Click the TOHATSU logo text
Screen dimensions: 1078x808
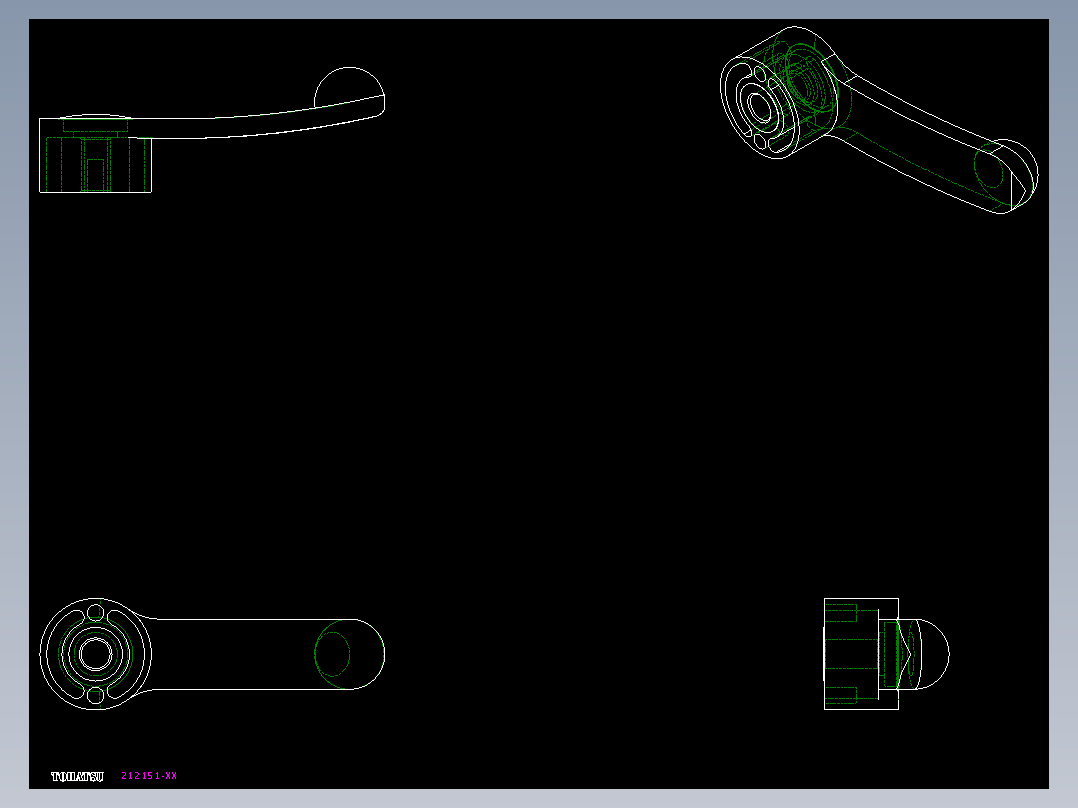(x=77, y=776)
